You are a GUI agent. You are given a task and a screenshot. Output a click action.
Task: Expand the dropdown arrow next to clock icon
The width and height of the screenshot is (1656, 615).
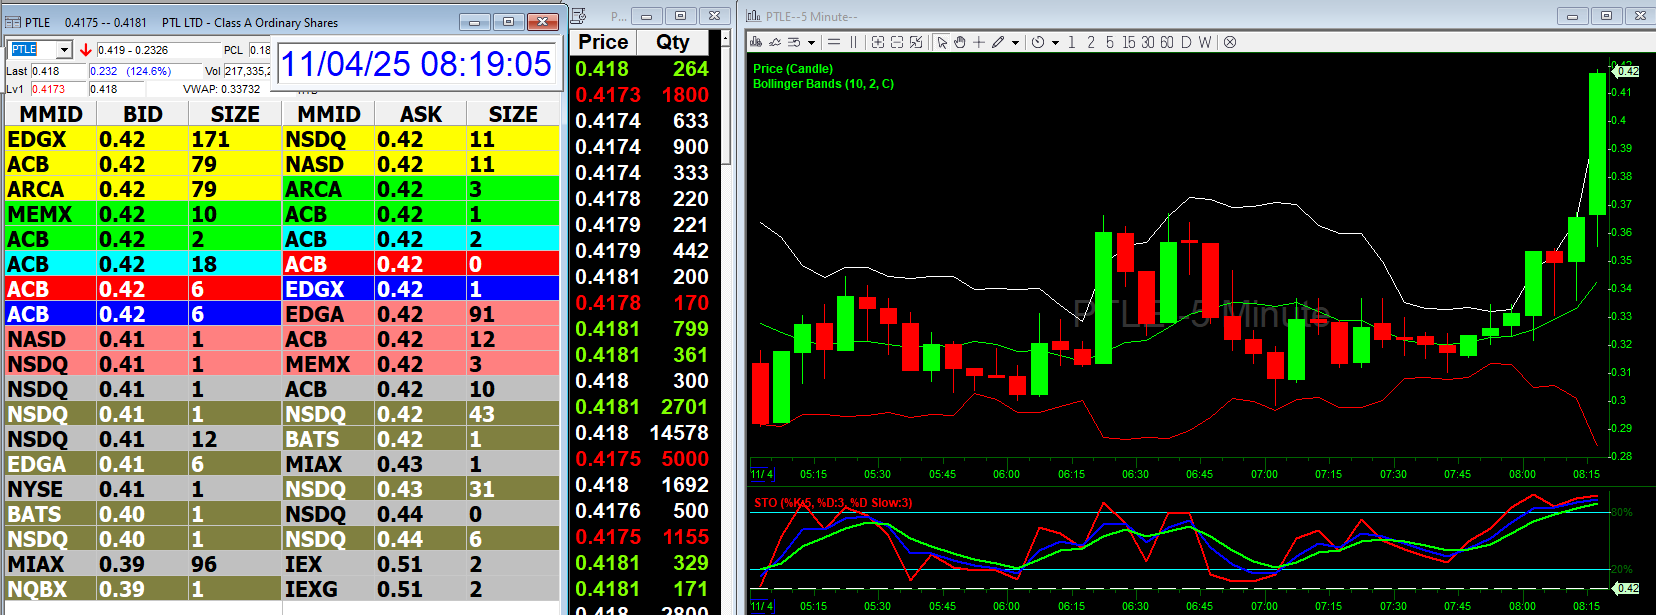1055,43
